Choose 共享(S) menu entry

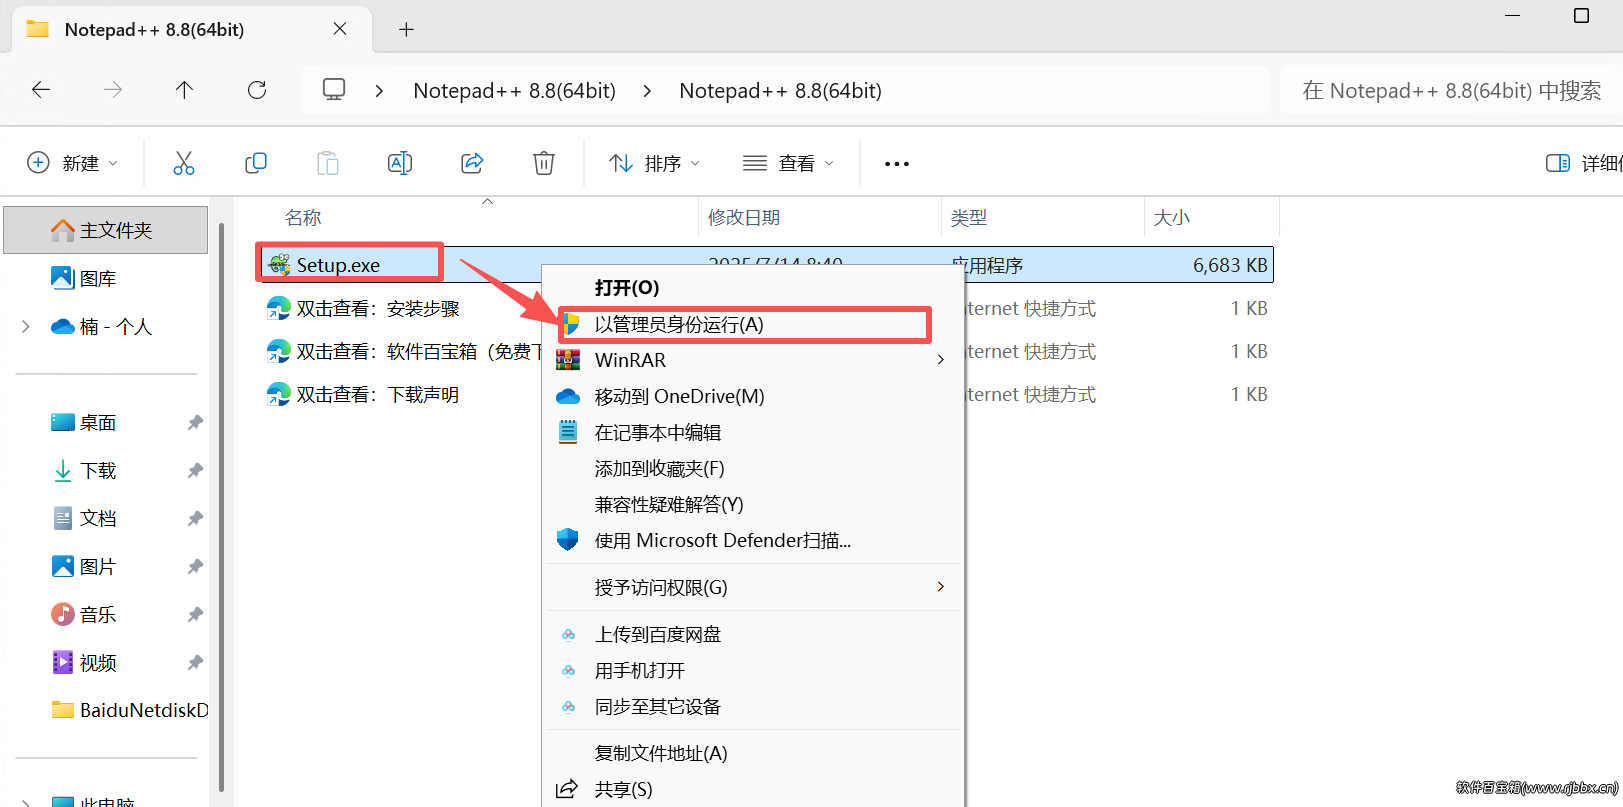754,789
